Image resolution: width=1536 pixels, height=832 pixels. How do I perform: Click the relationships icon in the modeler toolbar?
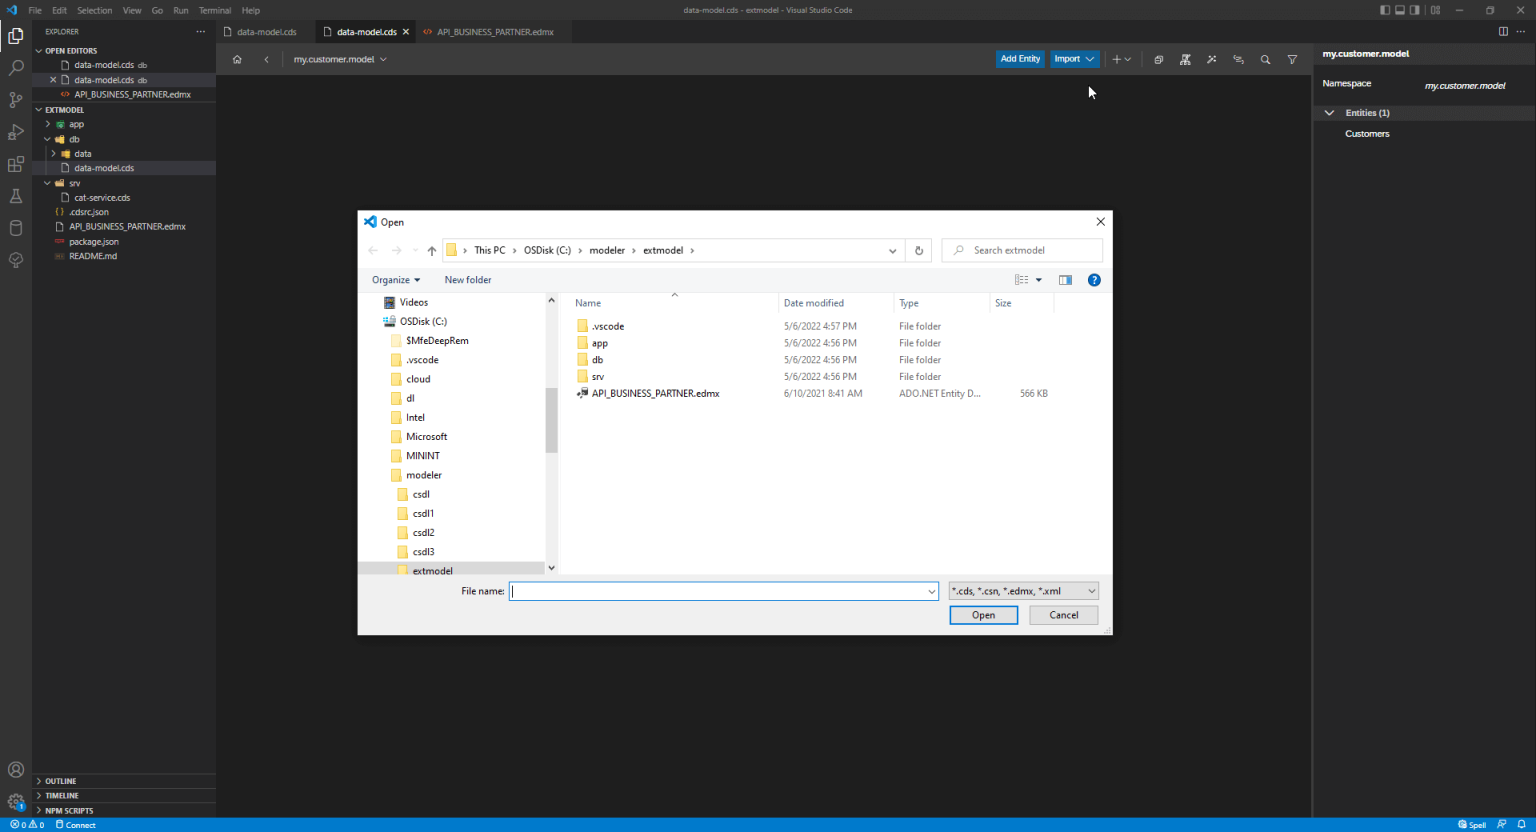[x=1238, y=59]
